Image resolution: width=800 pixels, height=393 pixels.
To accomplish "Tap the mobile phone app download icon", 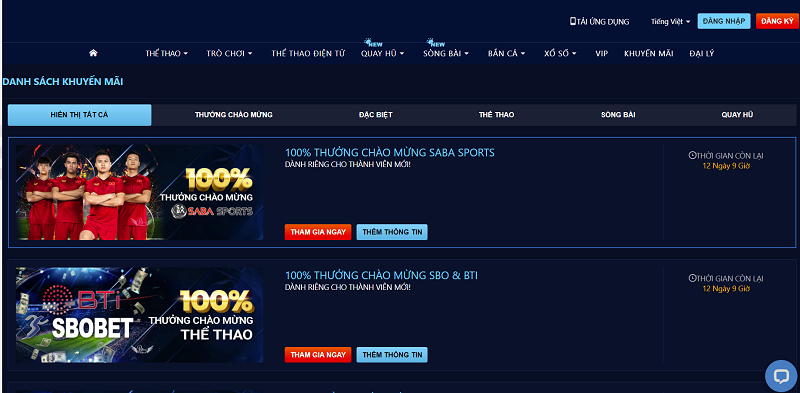I will [x=573, y=21].
